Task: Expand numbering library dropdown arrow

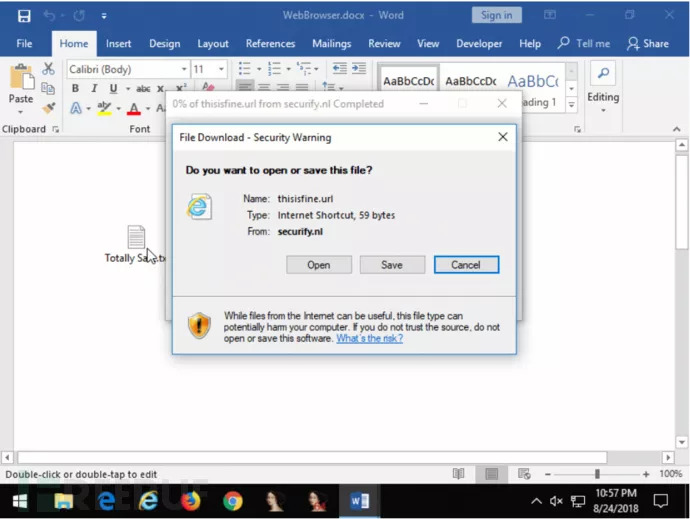Action: [x=289, y=69]
